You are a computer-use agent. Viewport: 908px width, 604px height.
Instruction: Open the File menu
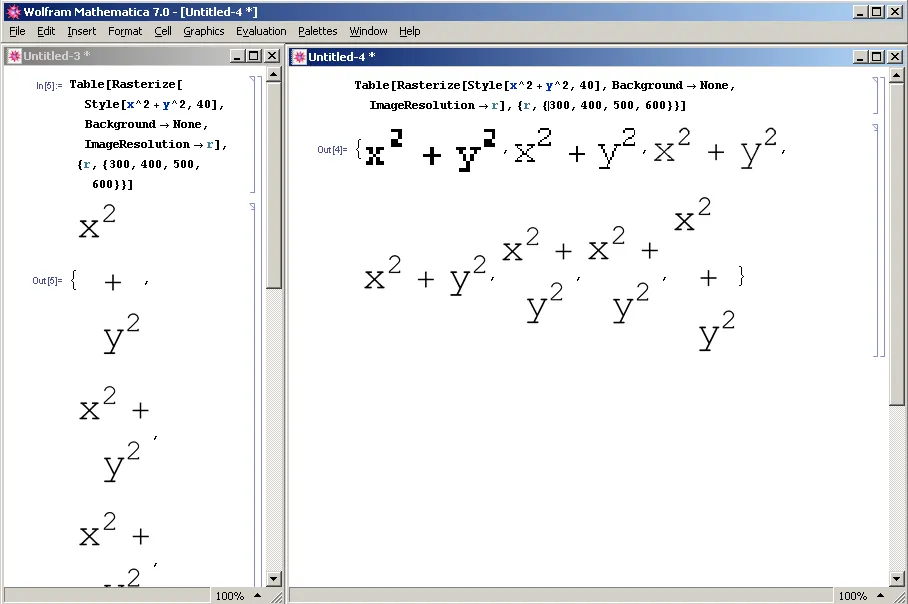tap(17, 31)
